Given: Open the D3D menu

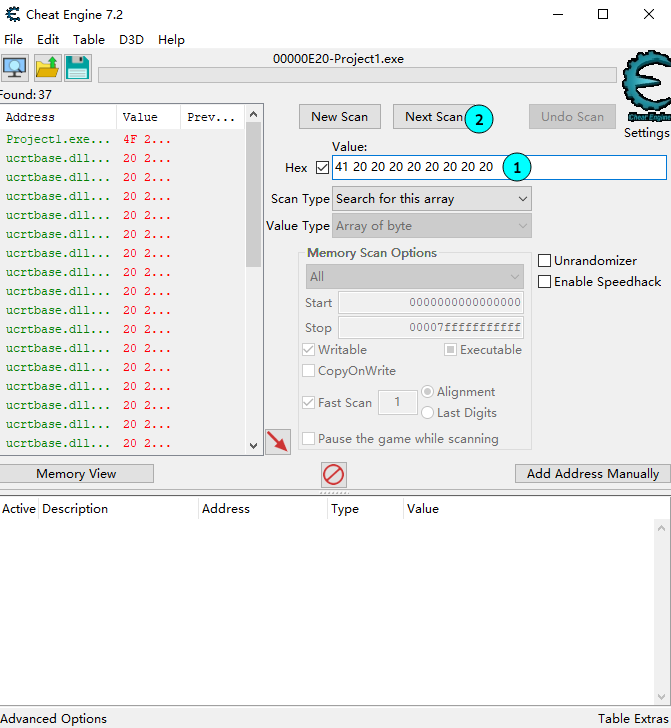Looking at the screenshot, I should pos(131,39).
